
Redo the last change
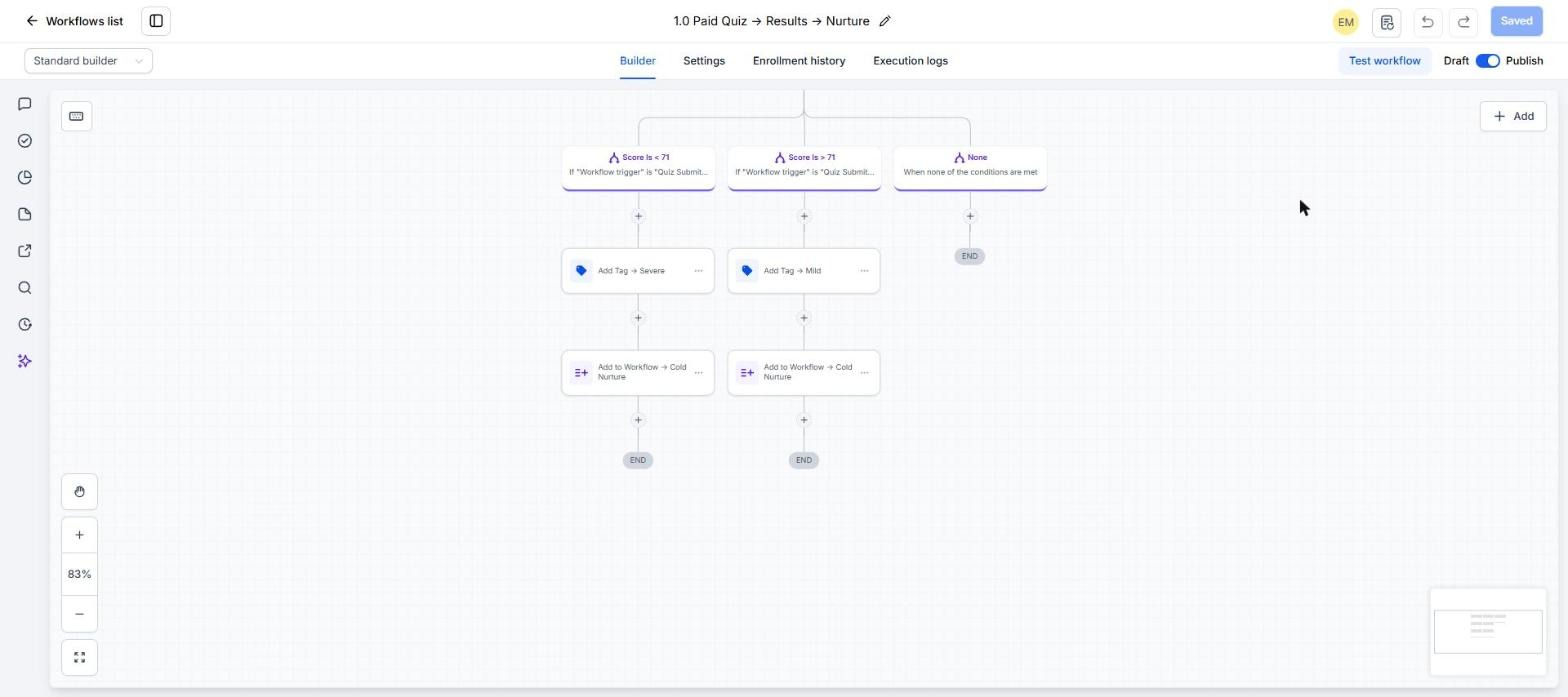tap(1464, 22)
